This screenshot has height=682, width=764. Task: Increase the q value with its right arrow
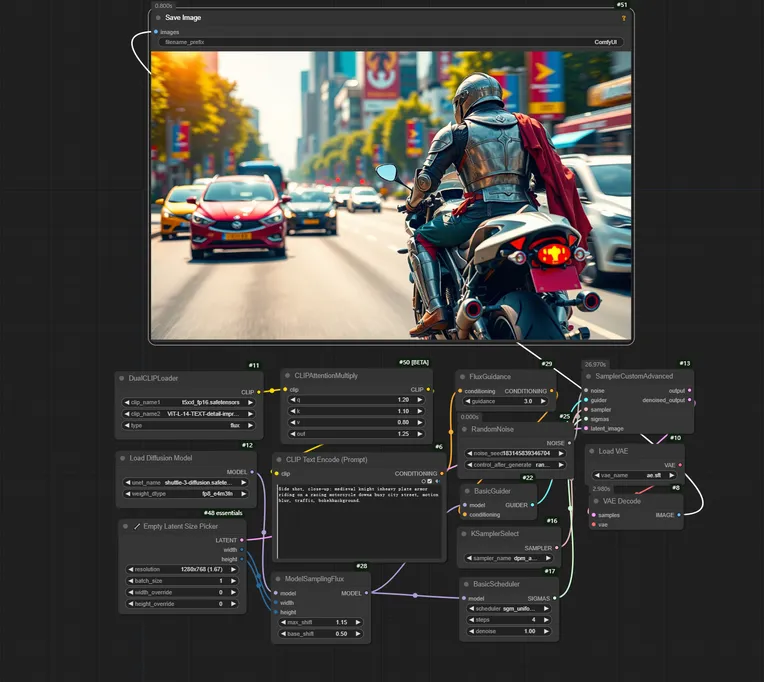tap(420, 399)
